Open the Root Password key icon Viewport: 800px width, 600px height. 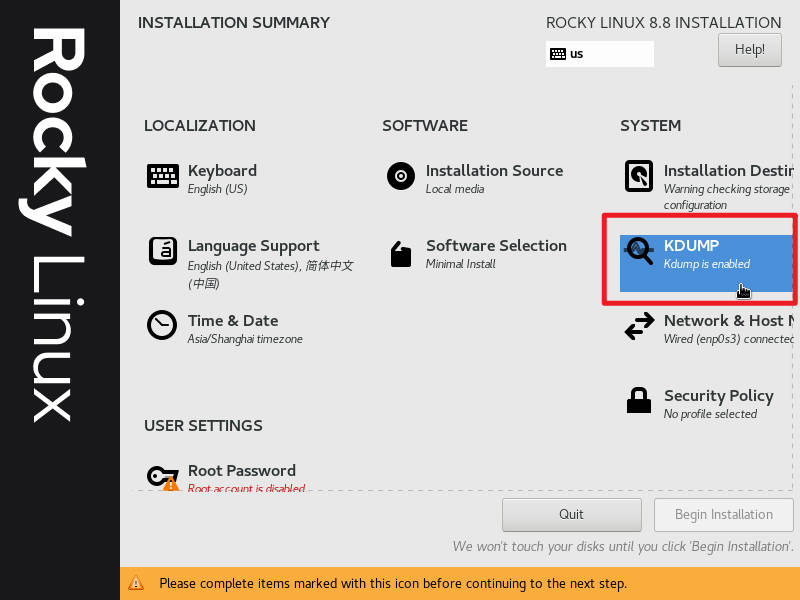click(163, 478)
